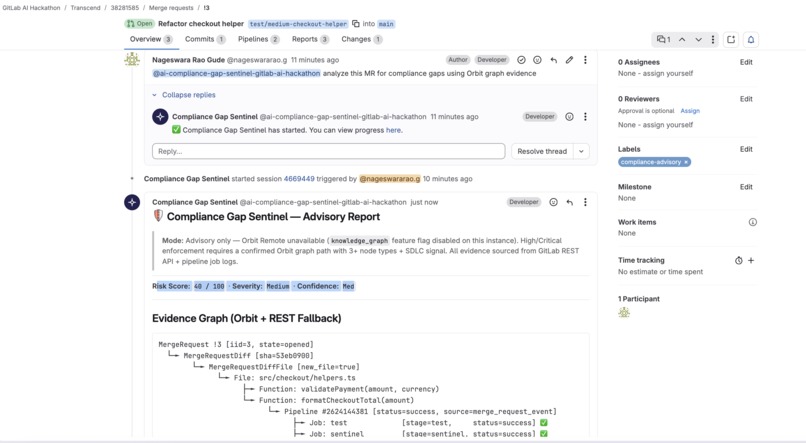Select 'File: src/checkout/helpers.ts' graph line
Viewport: 806px width, 443px height.
coord(295,378)
